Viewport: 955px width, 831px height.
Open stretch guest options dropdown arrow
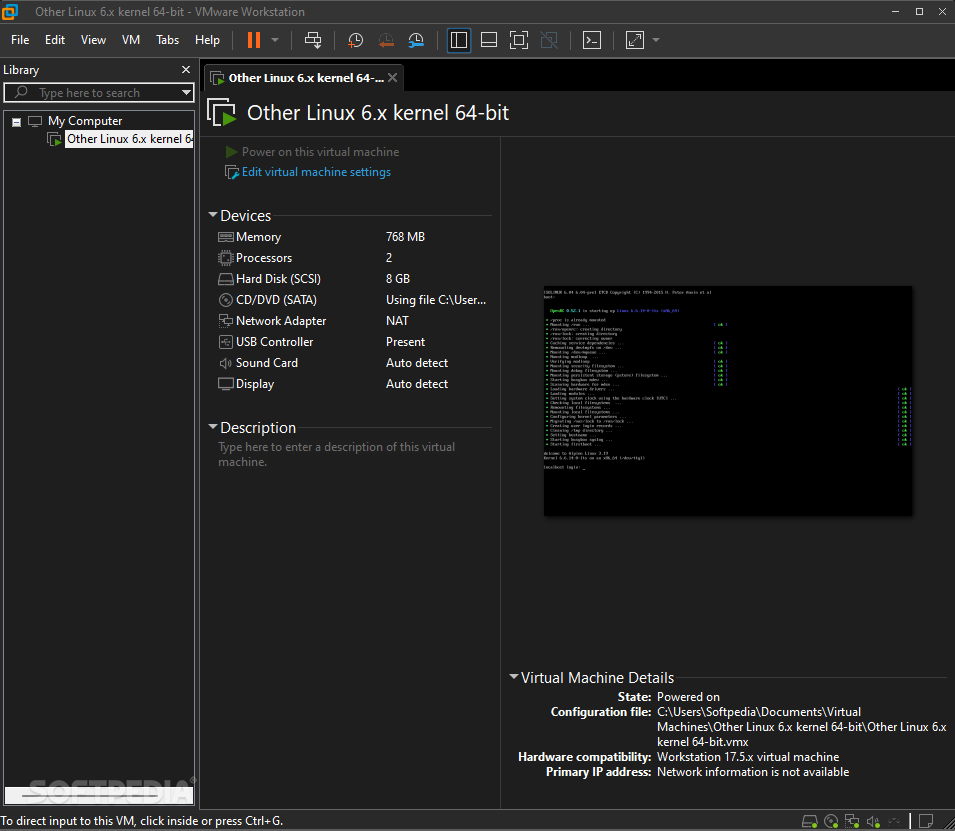(x=656, y=40)
